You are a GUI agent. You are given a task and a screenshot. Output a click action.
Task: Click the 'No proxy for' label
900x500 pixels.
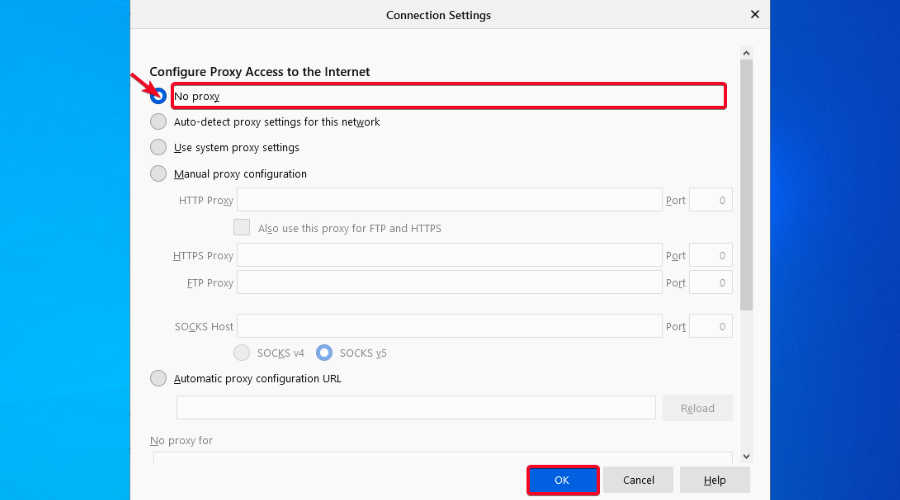(x=181, y=440)
